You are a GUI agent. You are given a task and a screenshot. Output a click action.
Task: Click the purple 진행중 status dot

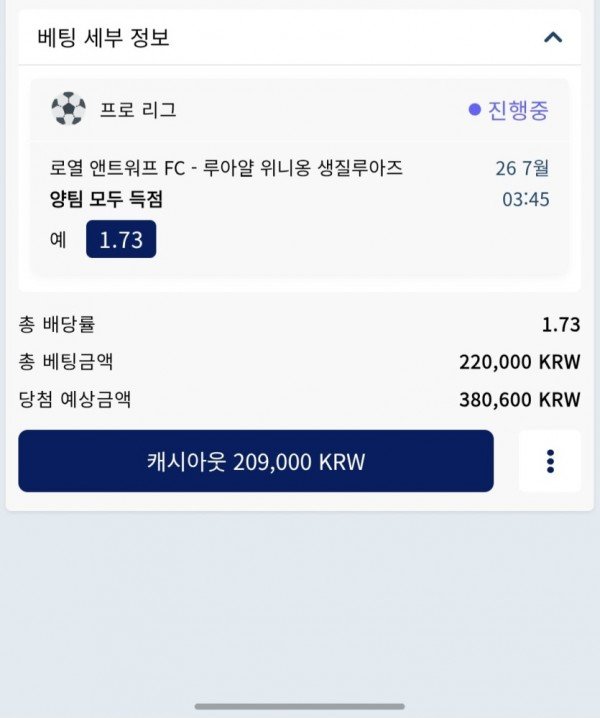coord(475,110)
